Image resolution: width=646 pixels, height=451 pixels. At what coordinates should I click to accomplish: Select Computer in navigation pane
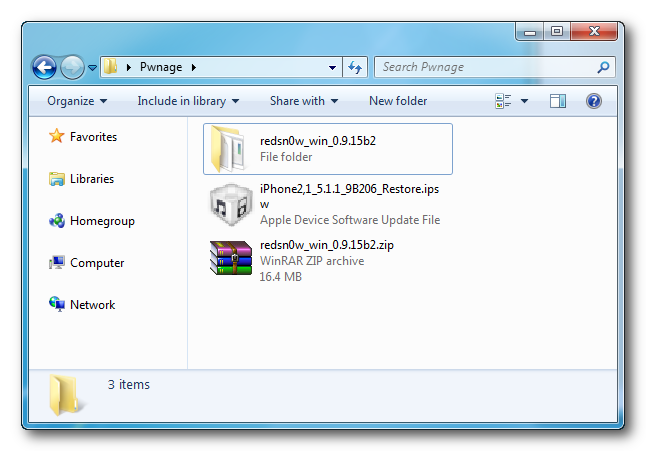coord(97,263)
